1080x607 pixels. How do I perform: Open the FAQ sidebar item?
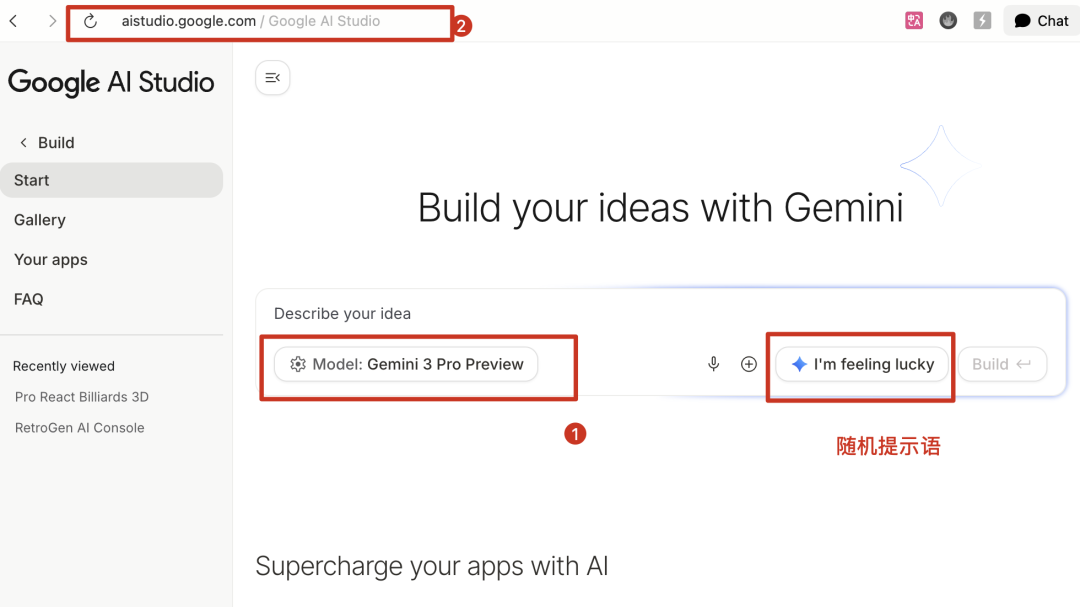pos(29,299)
